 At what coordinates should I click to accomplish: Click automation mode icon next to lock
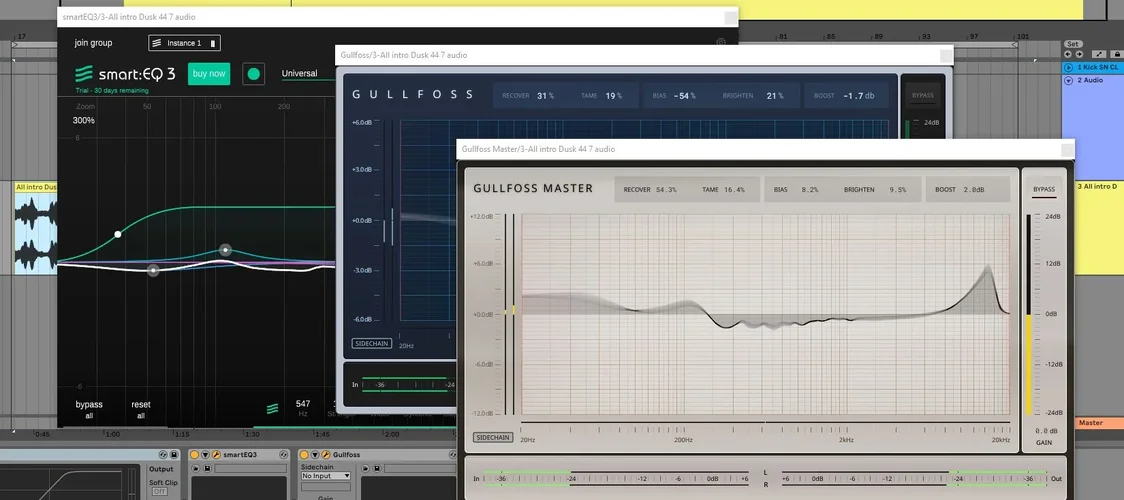tap(1099, 54)
